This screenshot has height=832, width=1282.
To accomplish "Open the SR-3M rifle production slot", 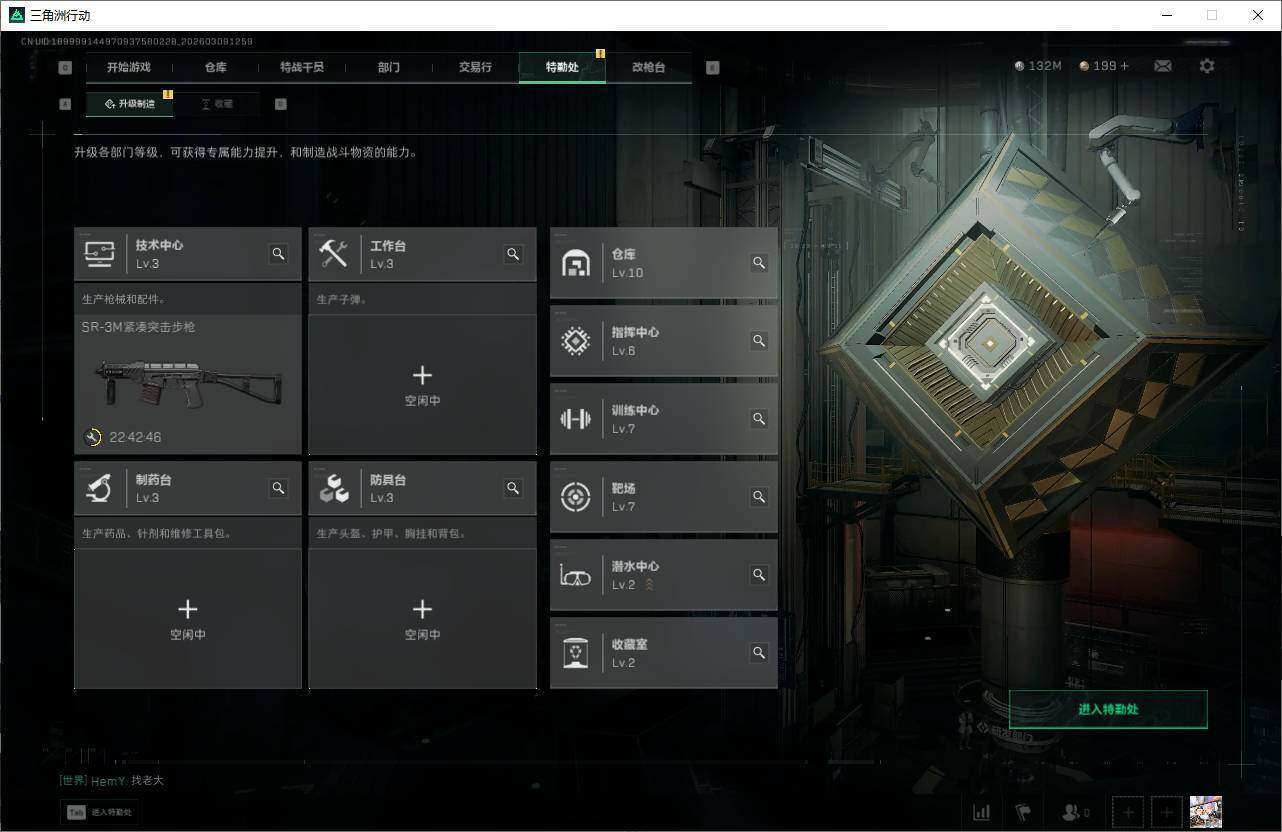I will (x=188, y=385).
